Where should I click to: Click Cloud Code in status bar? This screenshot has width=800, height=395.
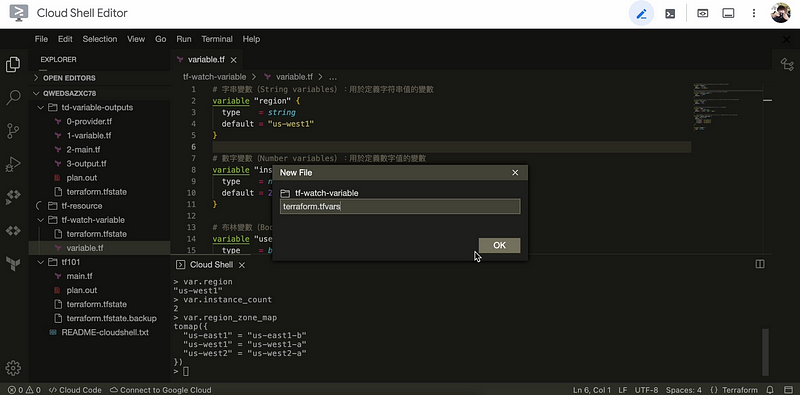(x=75, y=390)
